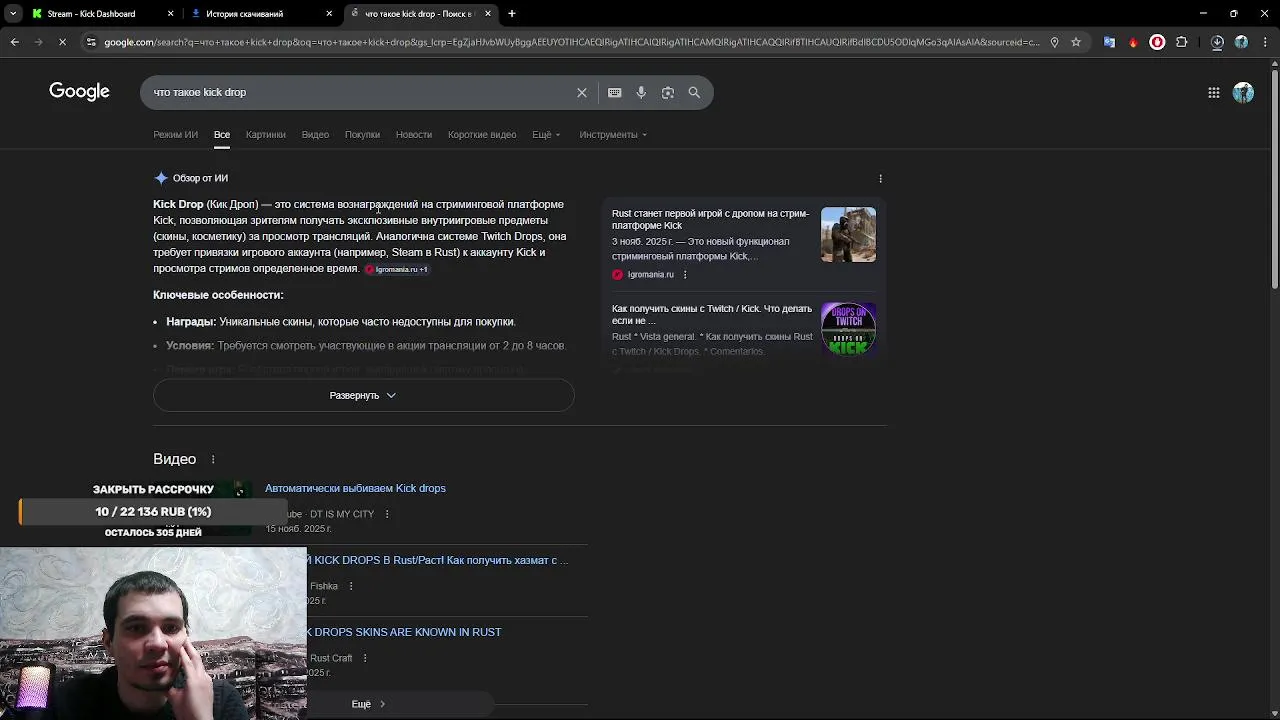The width and height of the screenshot is (1280, 720).
Task: Show Chrome downloads icon
Action: pos(1217,42)
